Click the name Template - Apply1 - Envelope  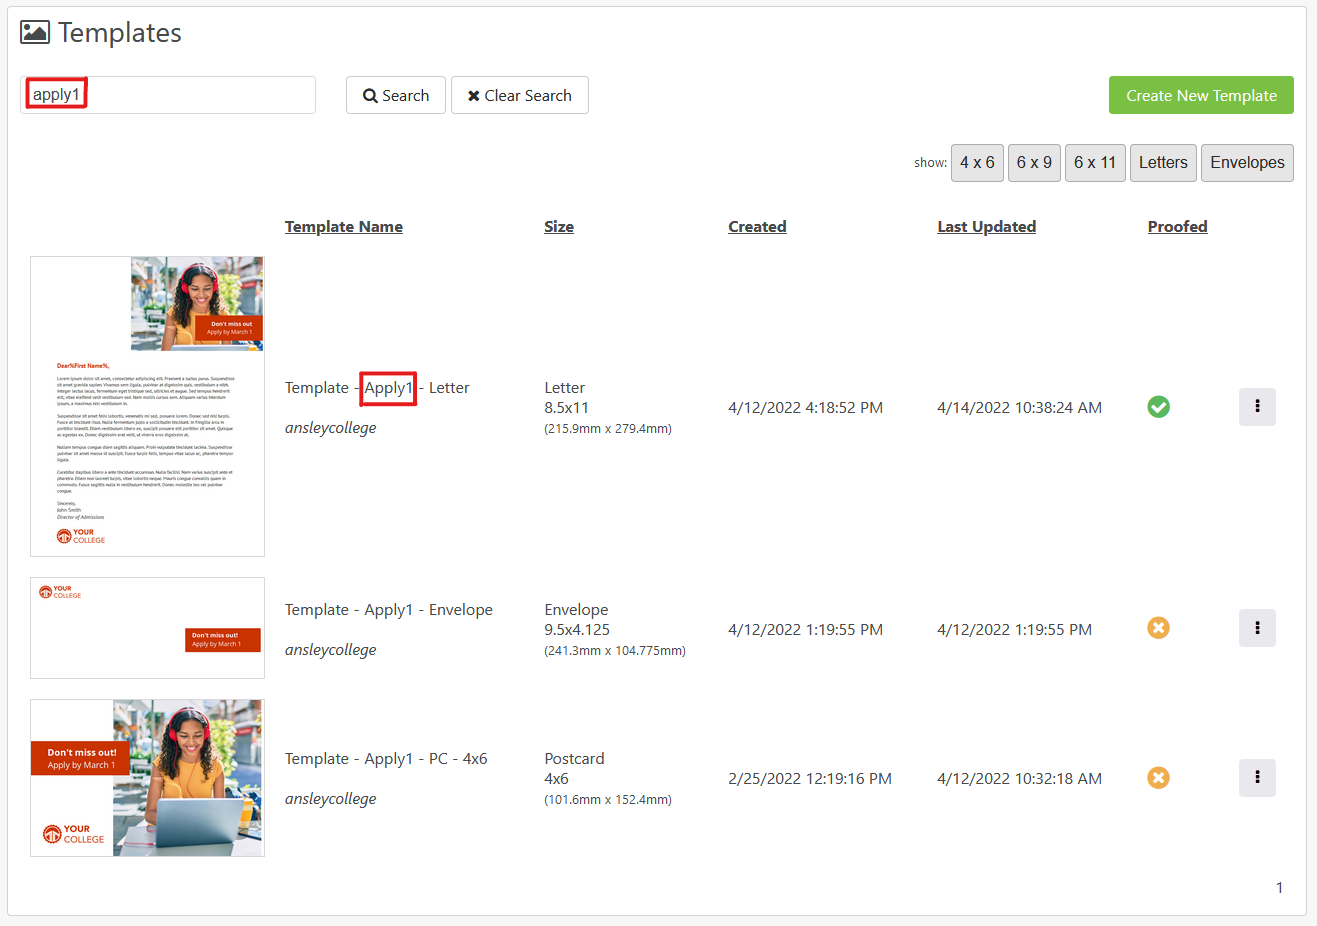389,610
